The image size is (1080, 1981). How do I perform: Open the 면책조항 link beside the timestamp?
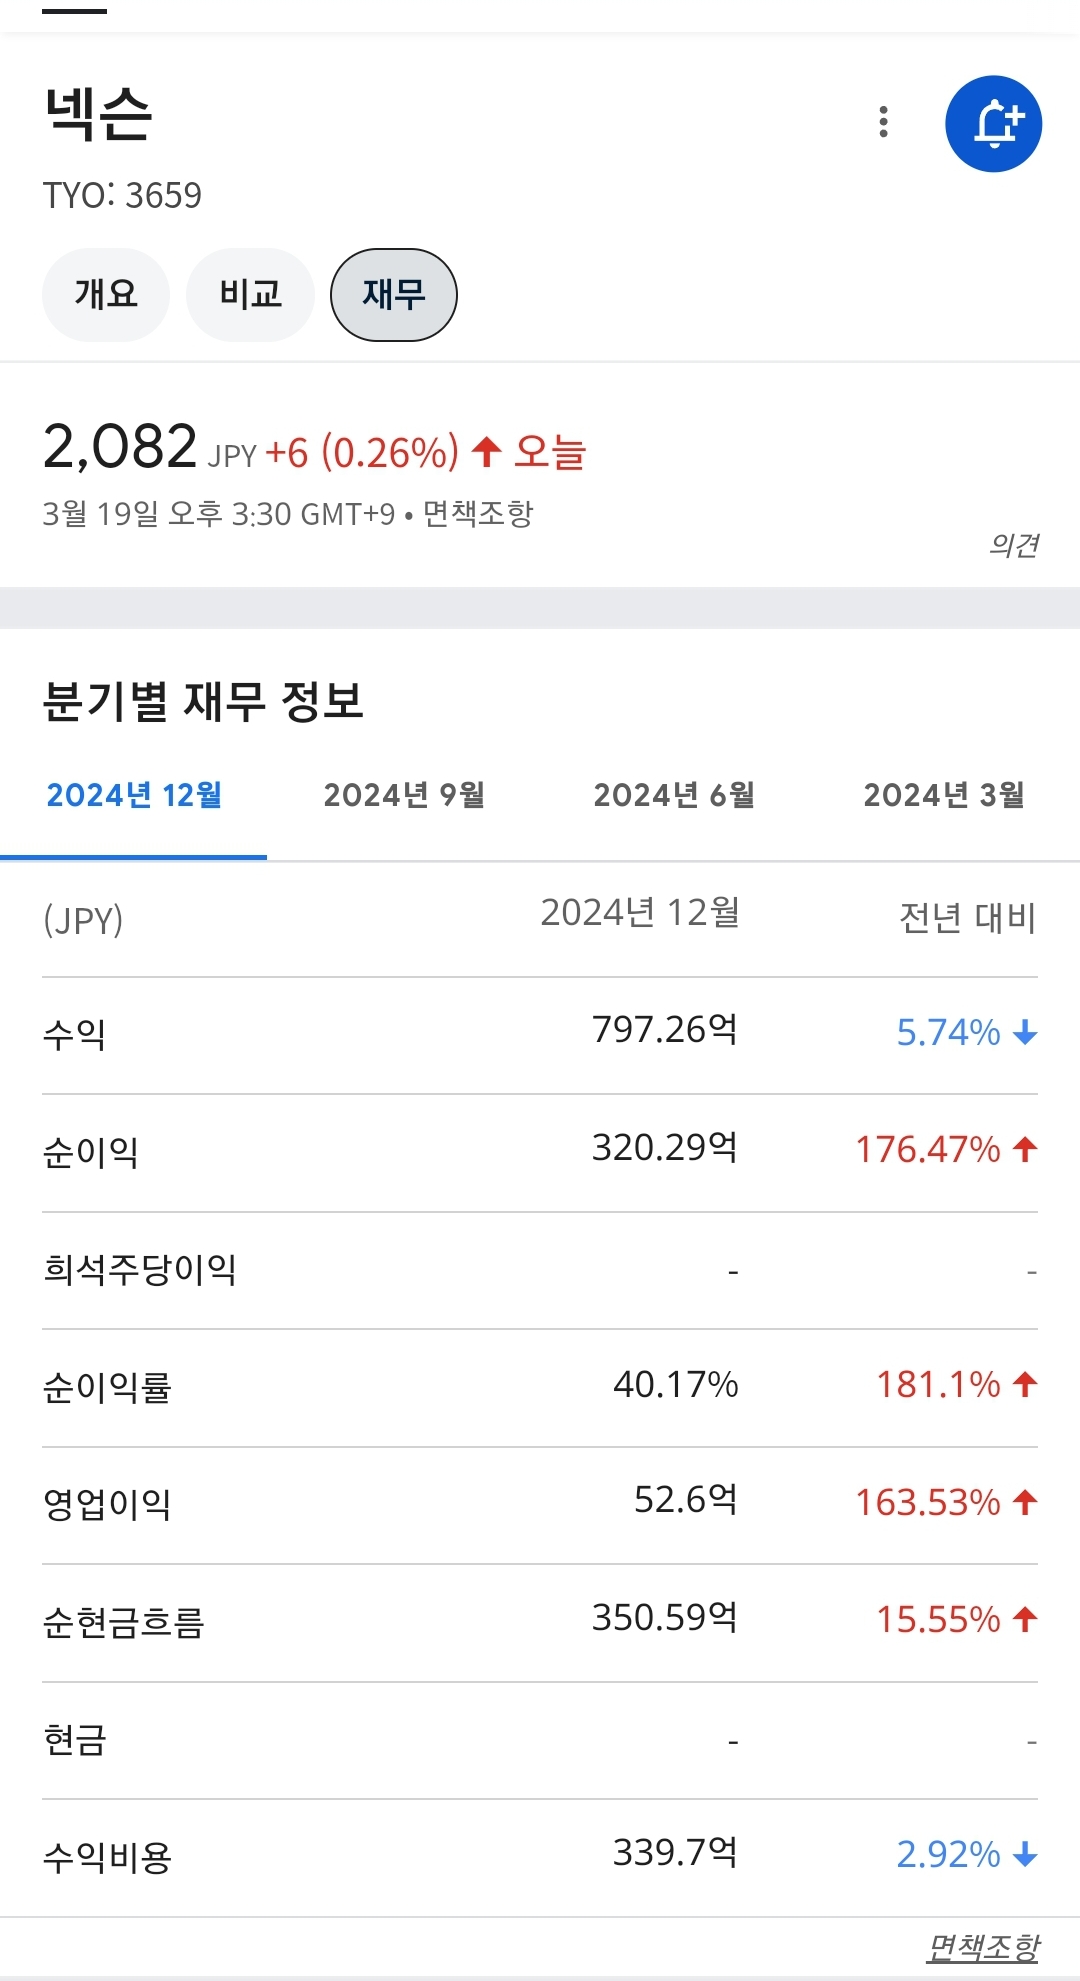click(478, 514)
